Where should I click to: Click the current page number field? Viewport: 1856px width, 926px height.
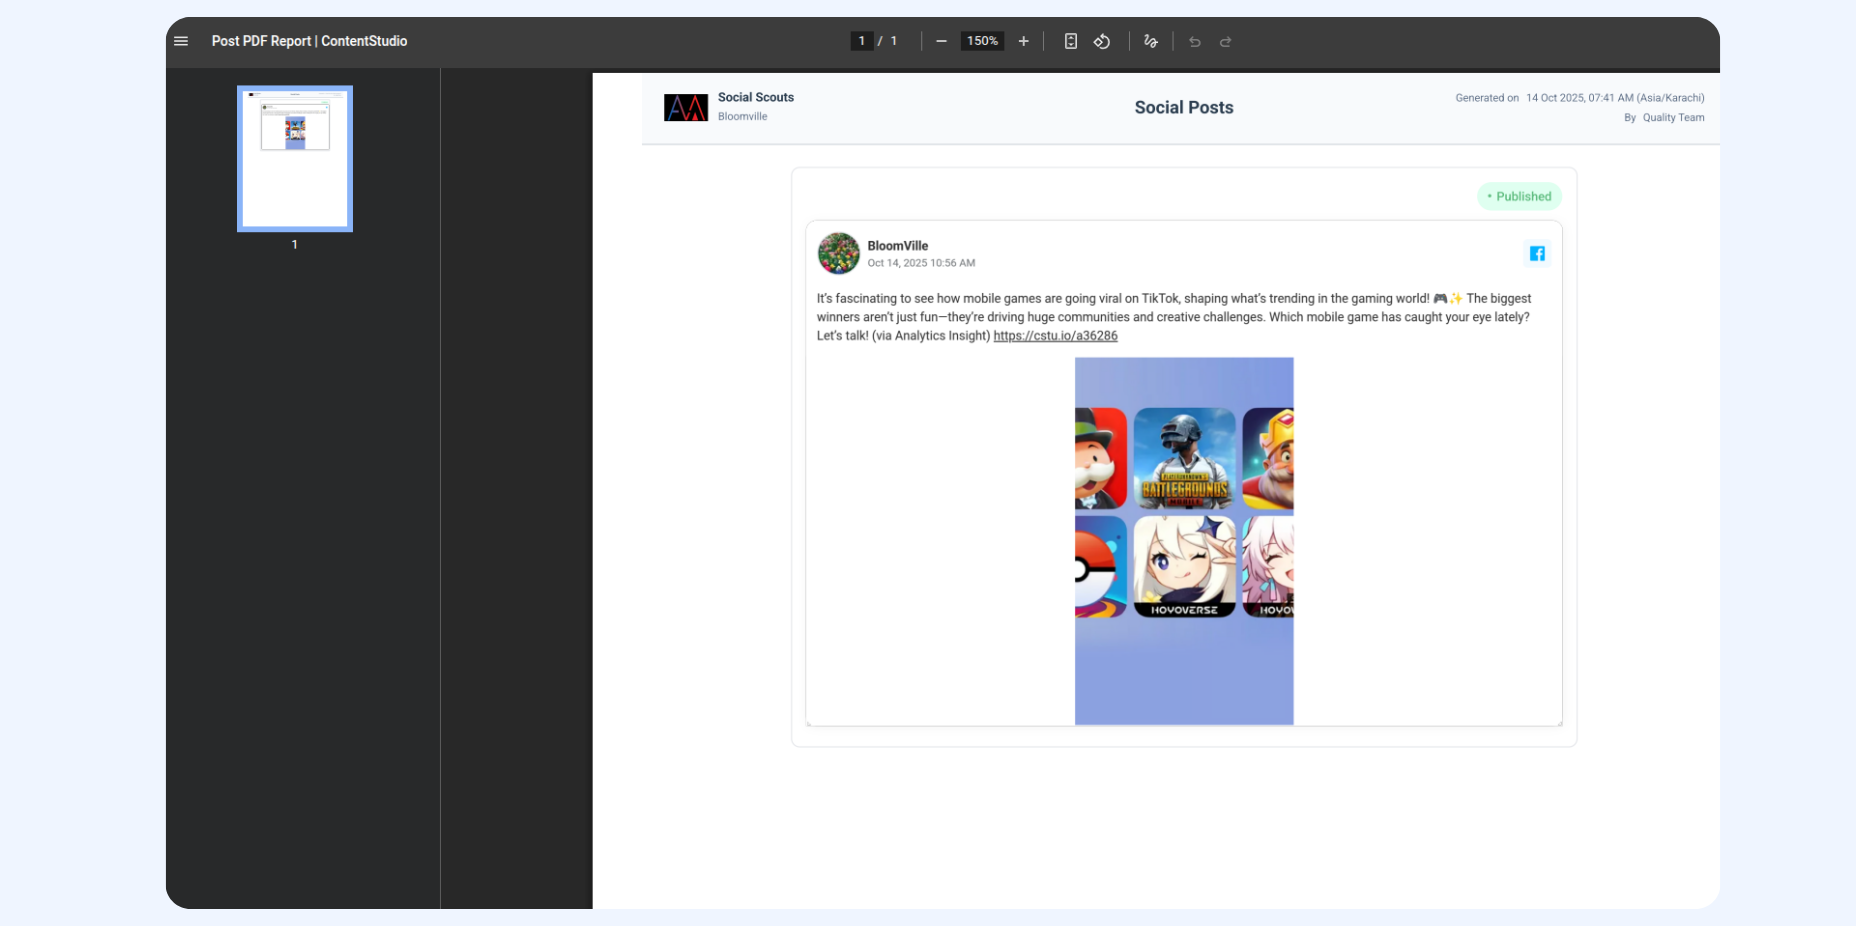(x=861, y=41)
